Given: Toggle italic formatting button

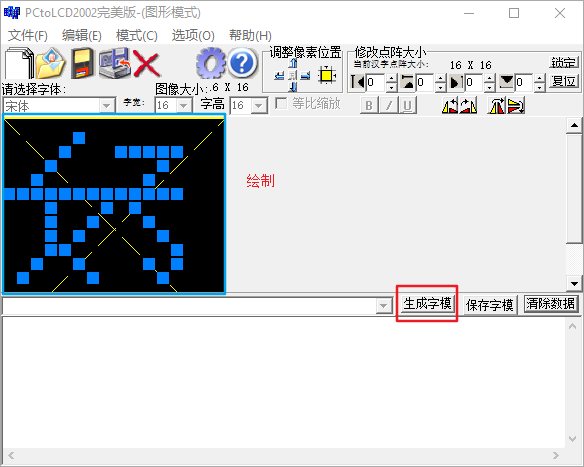Looking at the screenshot, I should (388, 105).
